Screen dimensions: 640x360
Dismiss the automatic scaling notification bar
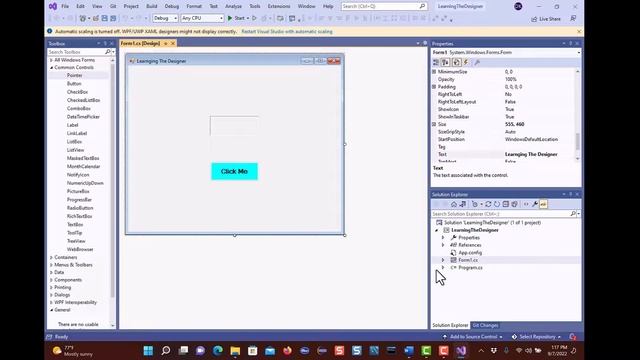[579, 31]
